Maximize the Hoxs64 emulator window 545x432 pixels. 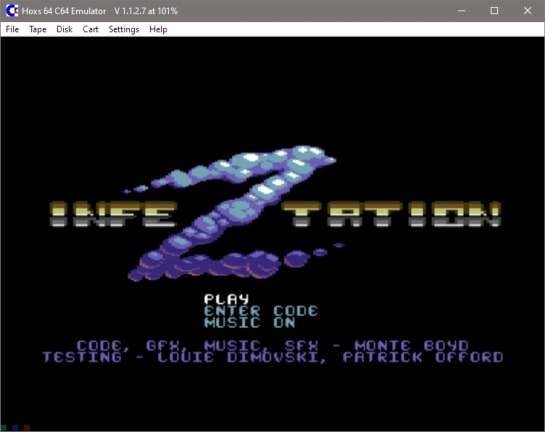(494, 11)
